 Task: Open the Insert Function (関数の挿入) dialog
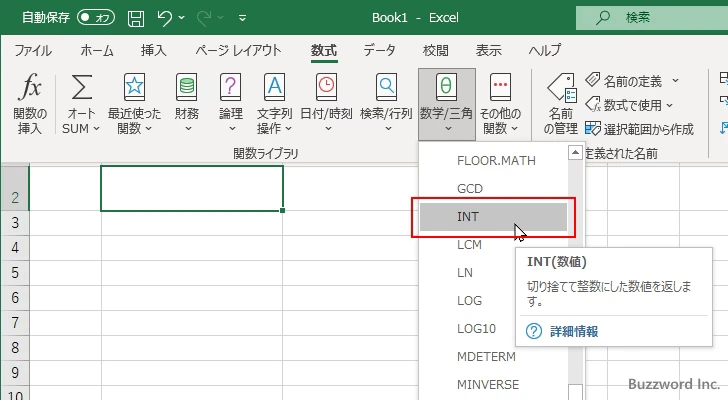pos(30,104)
